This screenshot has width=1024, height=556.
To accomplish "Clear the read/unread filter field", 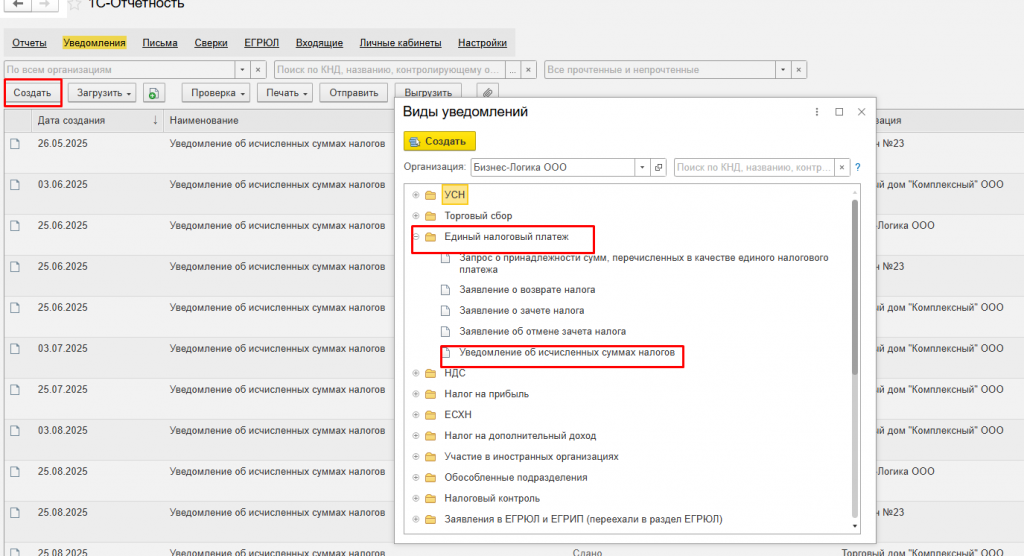I will pyautogui.click(x=798, y=69).
